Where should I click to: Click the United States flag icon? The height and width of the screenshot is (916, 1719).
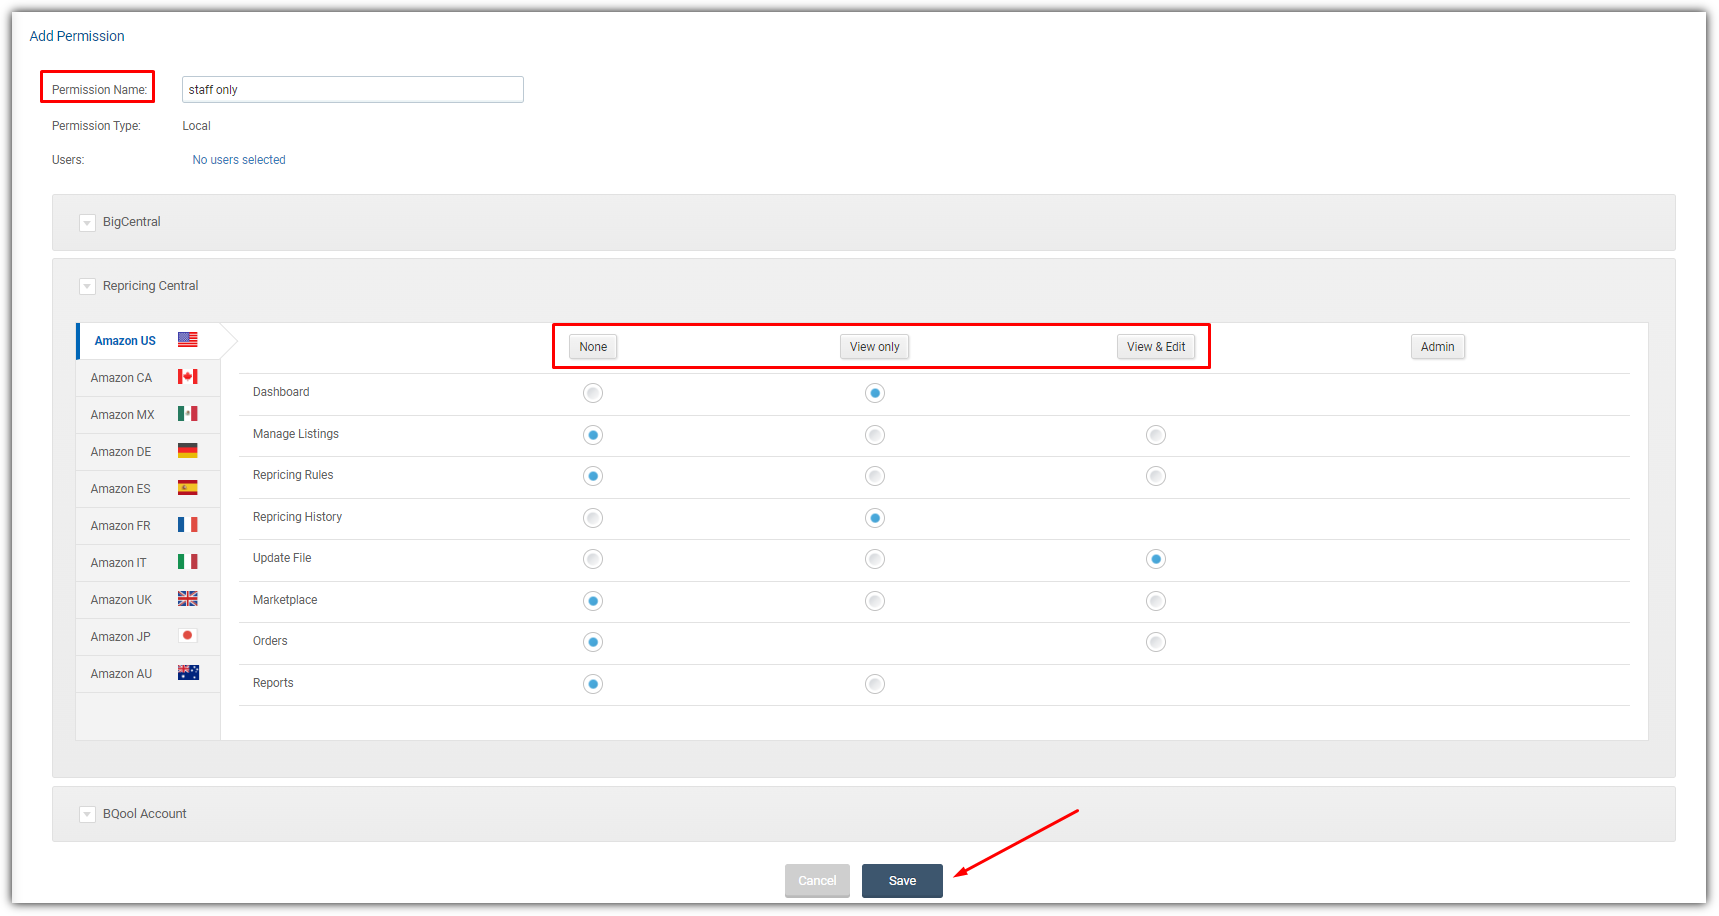pos(187,340)
